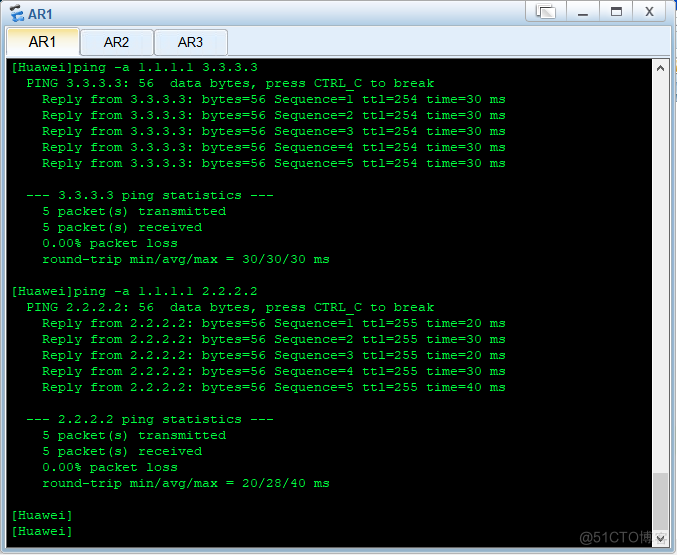
Task: Switch to the AR2 tab
Action: click(117, 42)
